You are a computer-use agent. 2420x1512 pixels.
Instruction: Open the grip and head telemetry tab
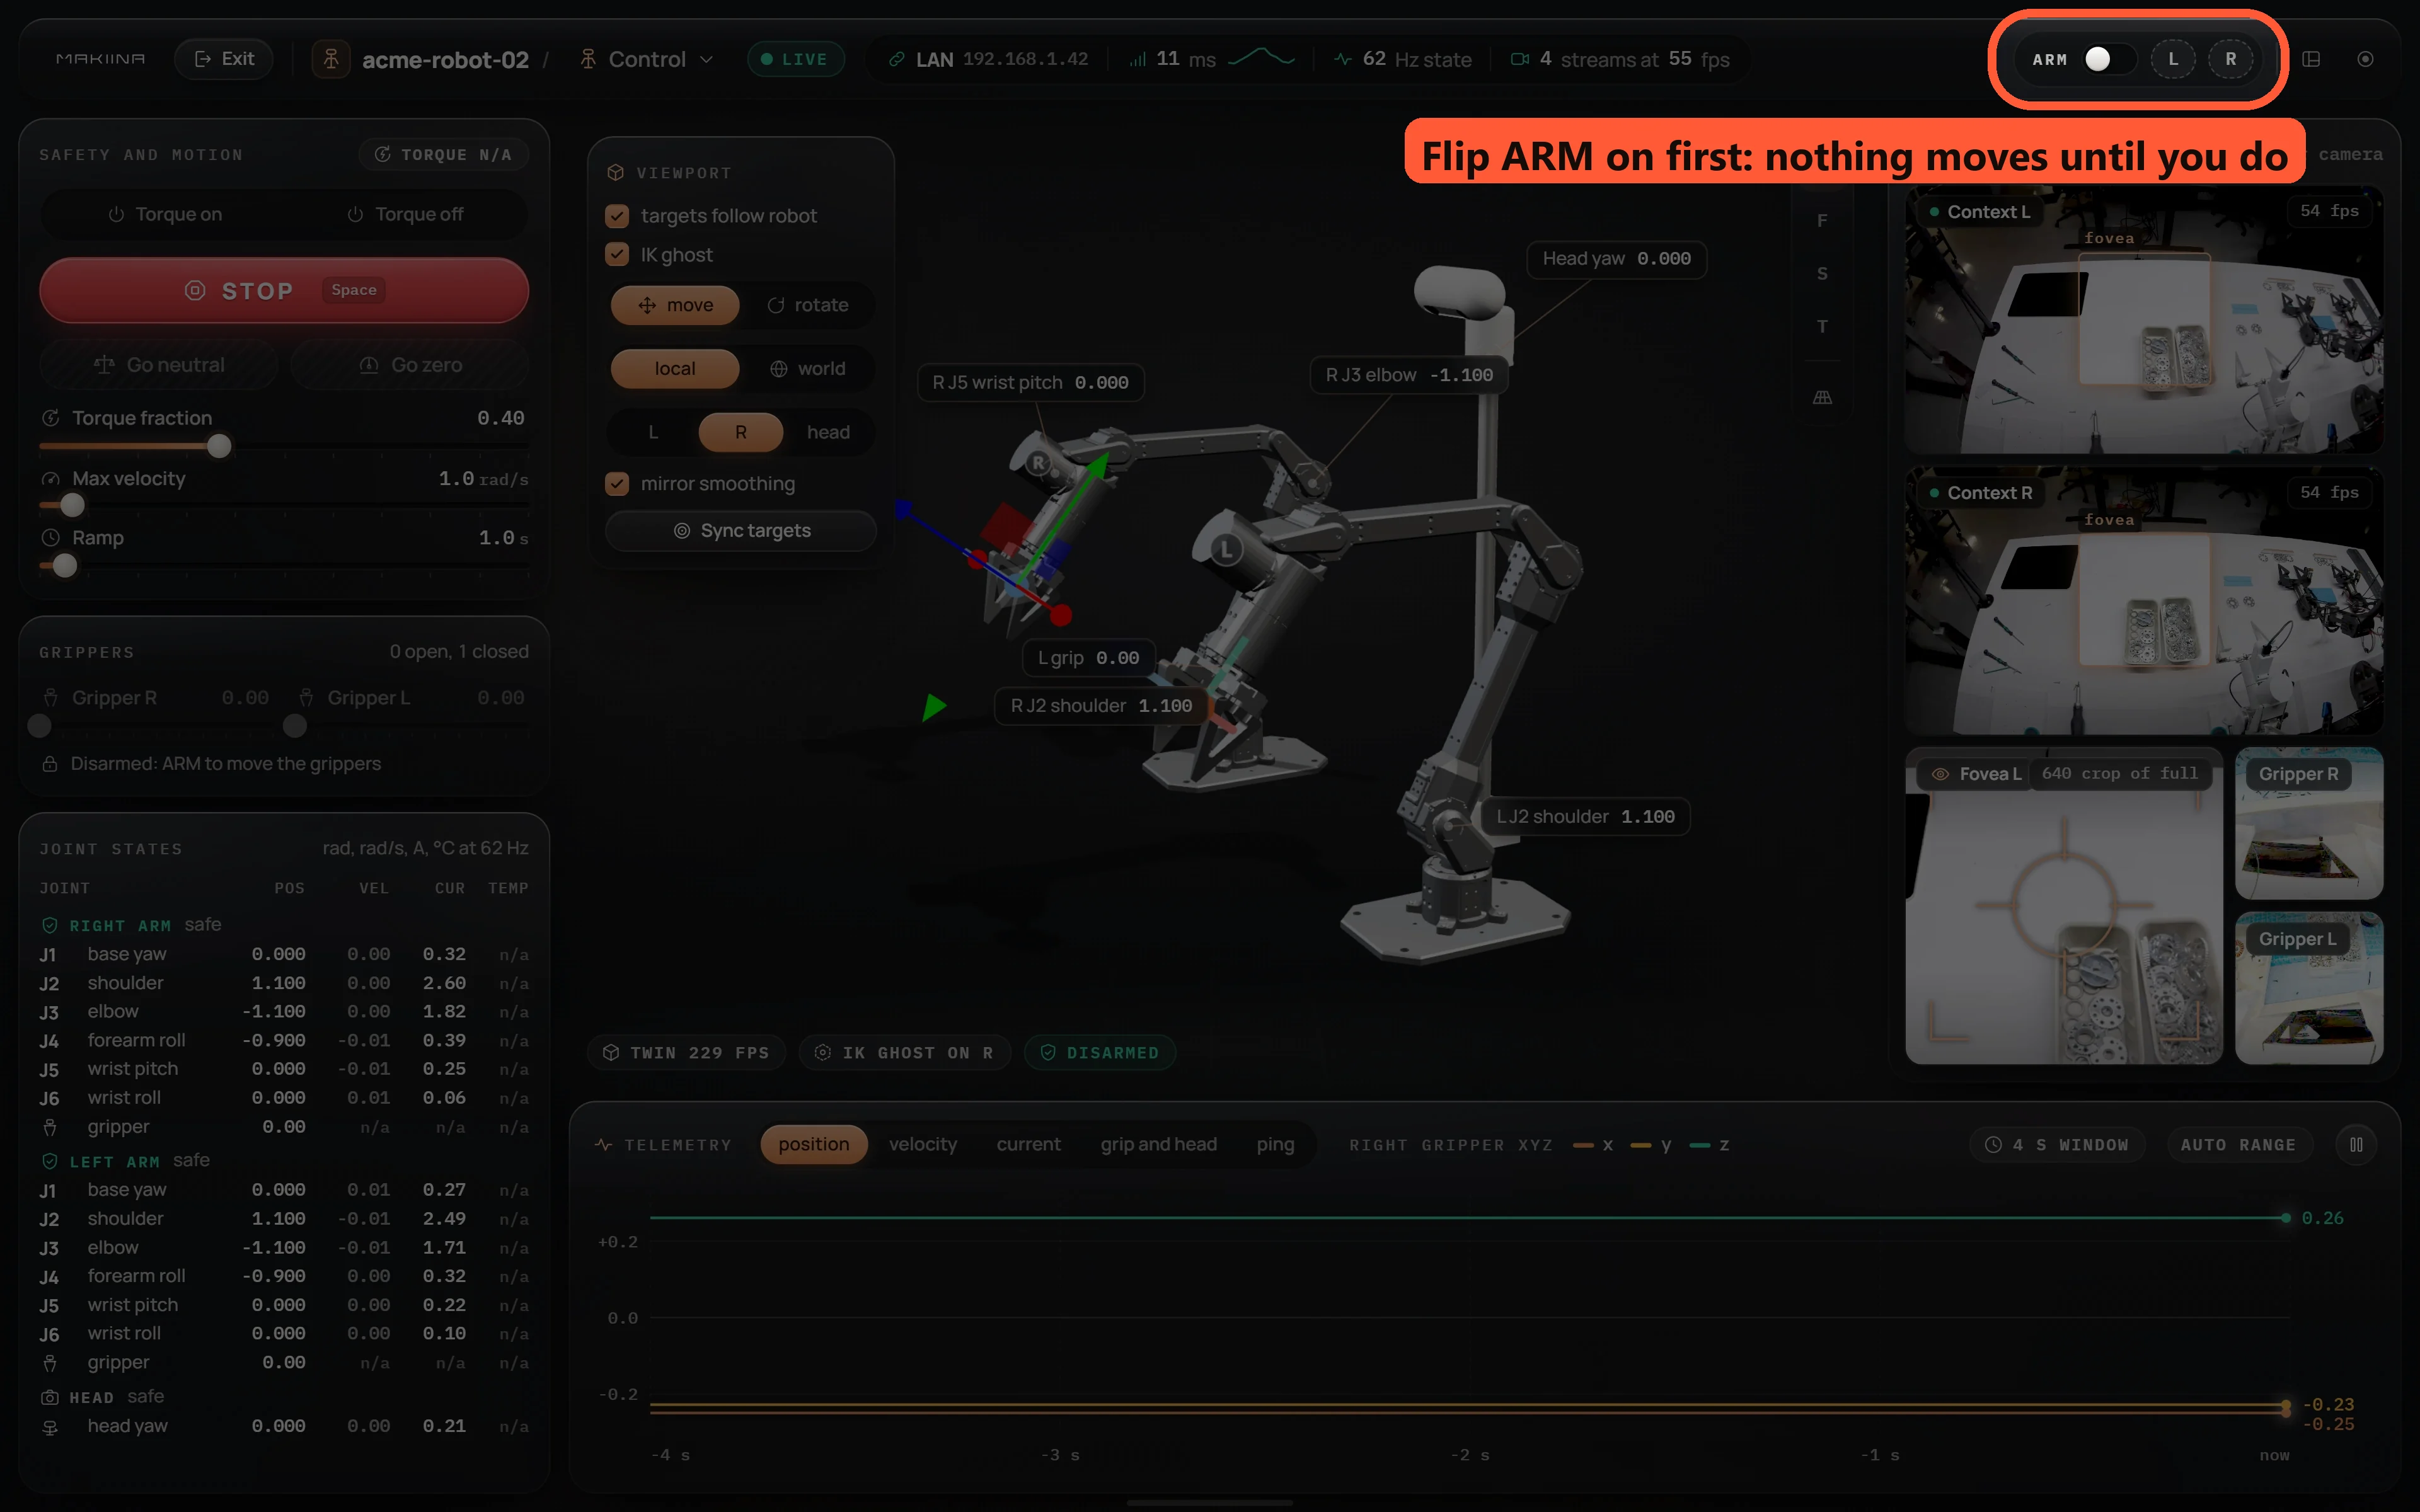[1158, 1144]
